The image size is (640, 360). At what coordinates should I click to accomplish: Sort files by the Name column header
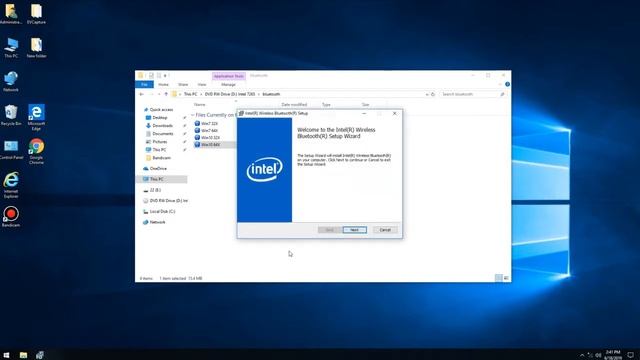click(x=199, y=105)
